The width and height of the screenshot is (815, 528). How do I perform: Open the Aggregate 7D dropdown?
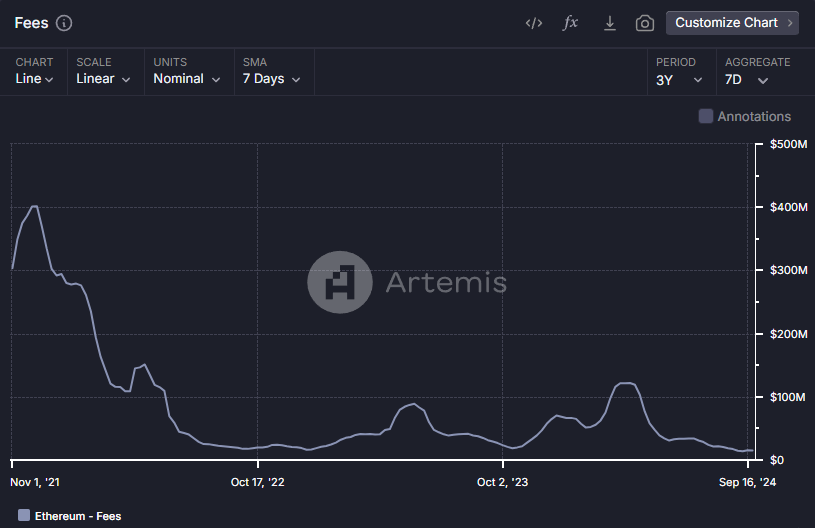[x=747, y=80]
